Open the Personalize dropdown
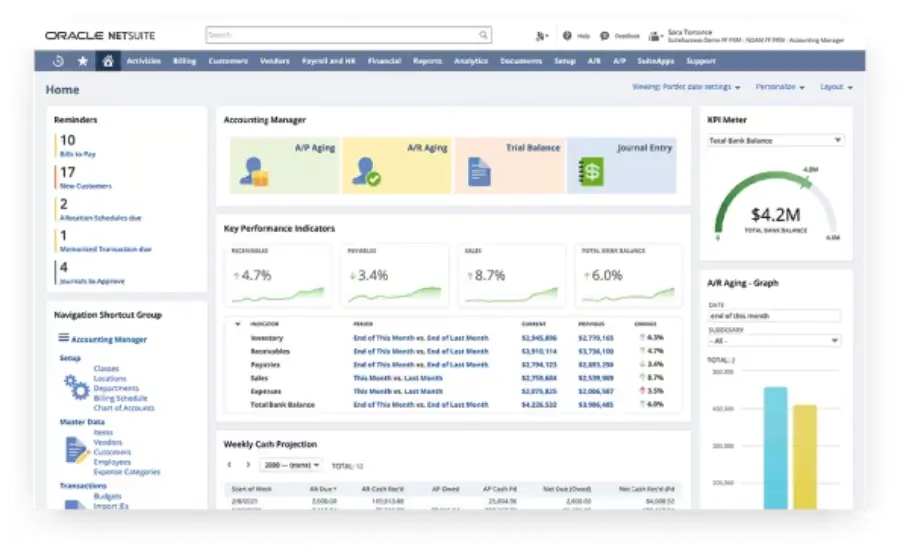This screenshot has width=900, height=556. (x=780, y=87)
